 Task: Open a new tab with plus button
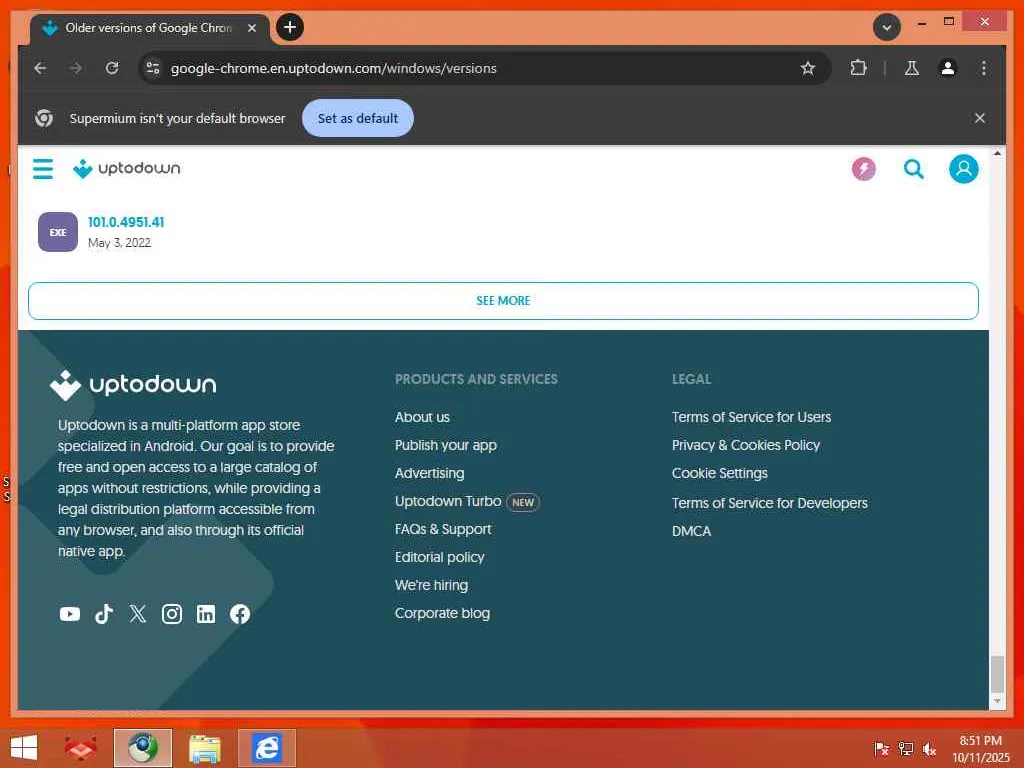point(290,27)
